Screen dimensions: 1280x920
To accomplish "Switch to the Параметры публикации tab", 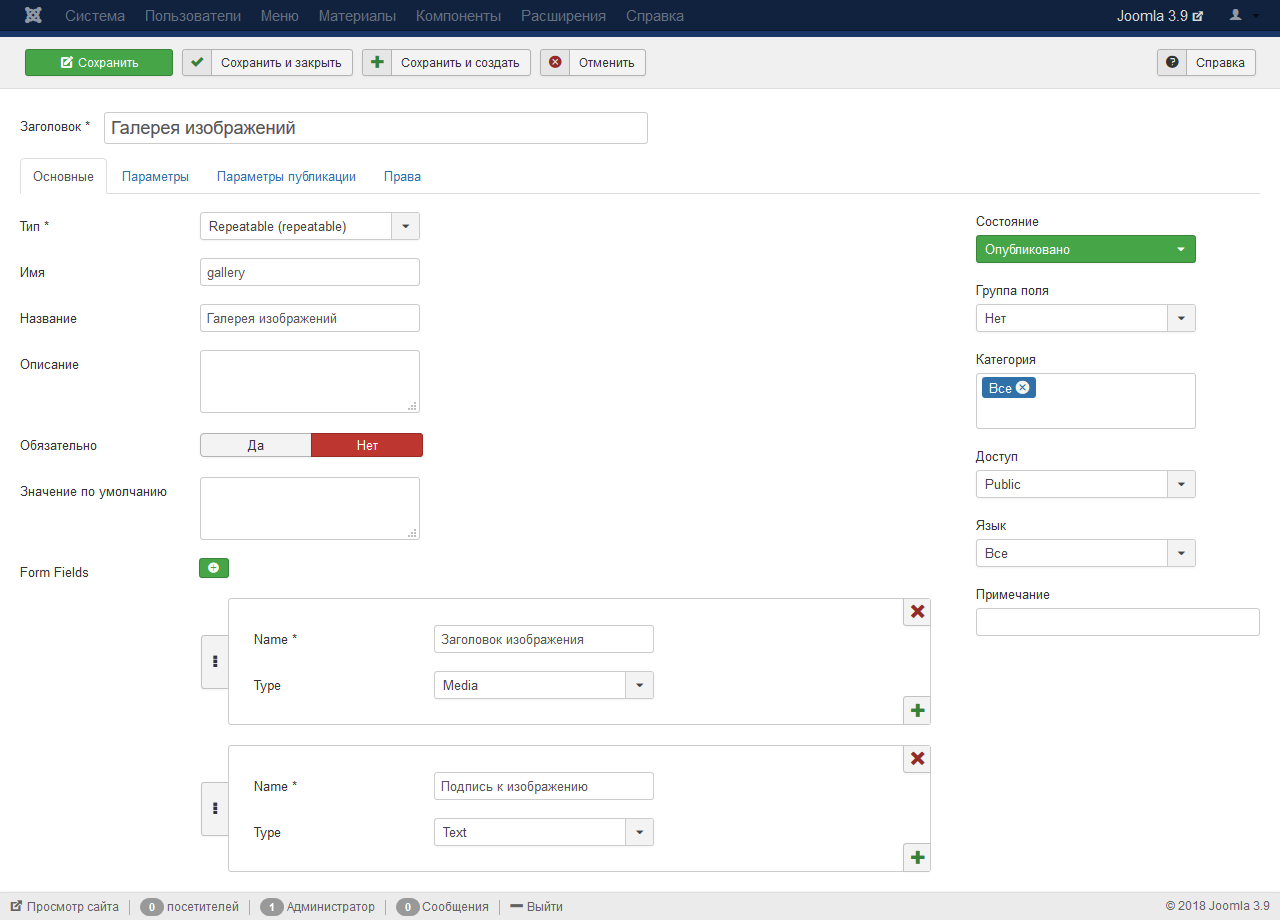I will (286, 176).
